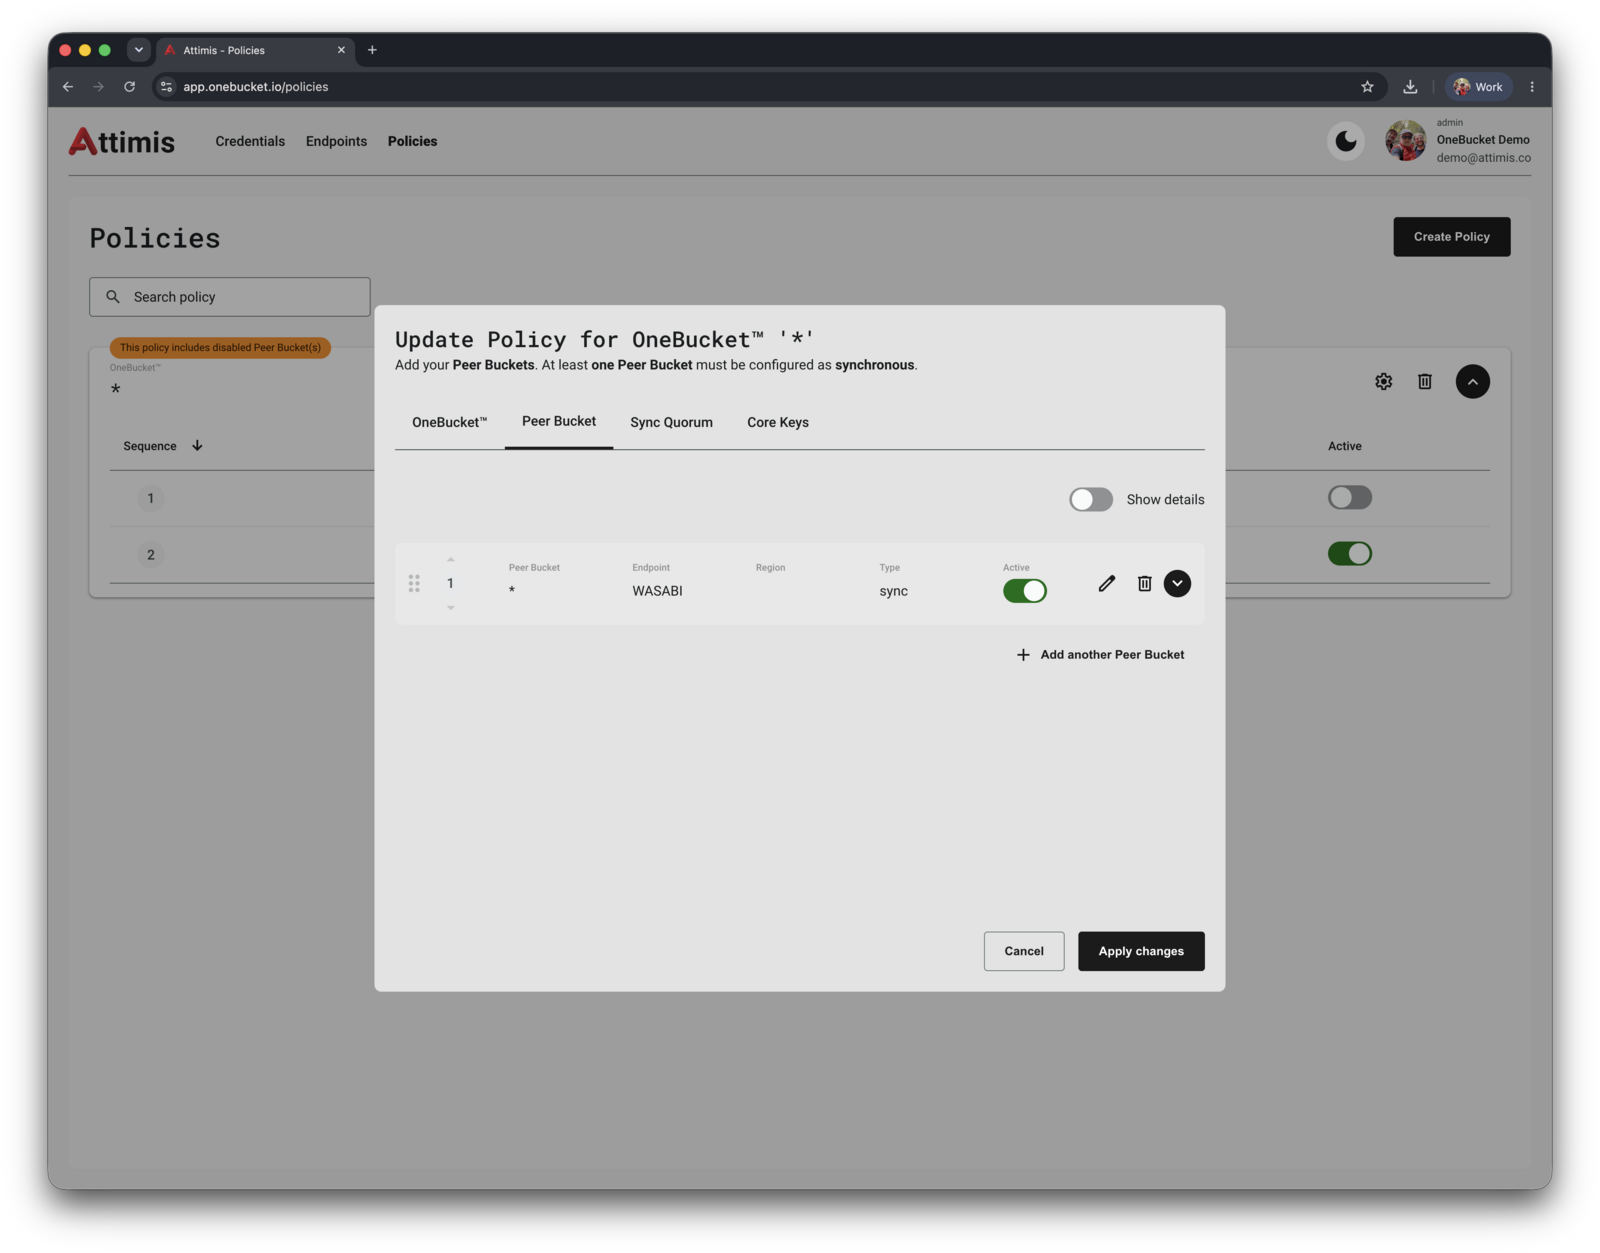Open the Sync Quorum tab
This screenshot has width=1600, height=1253.
click(x=671, y=422)
